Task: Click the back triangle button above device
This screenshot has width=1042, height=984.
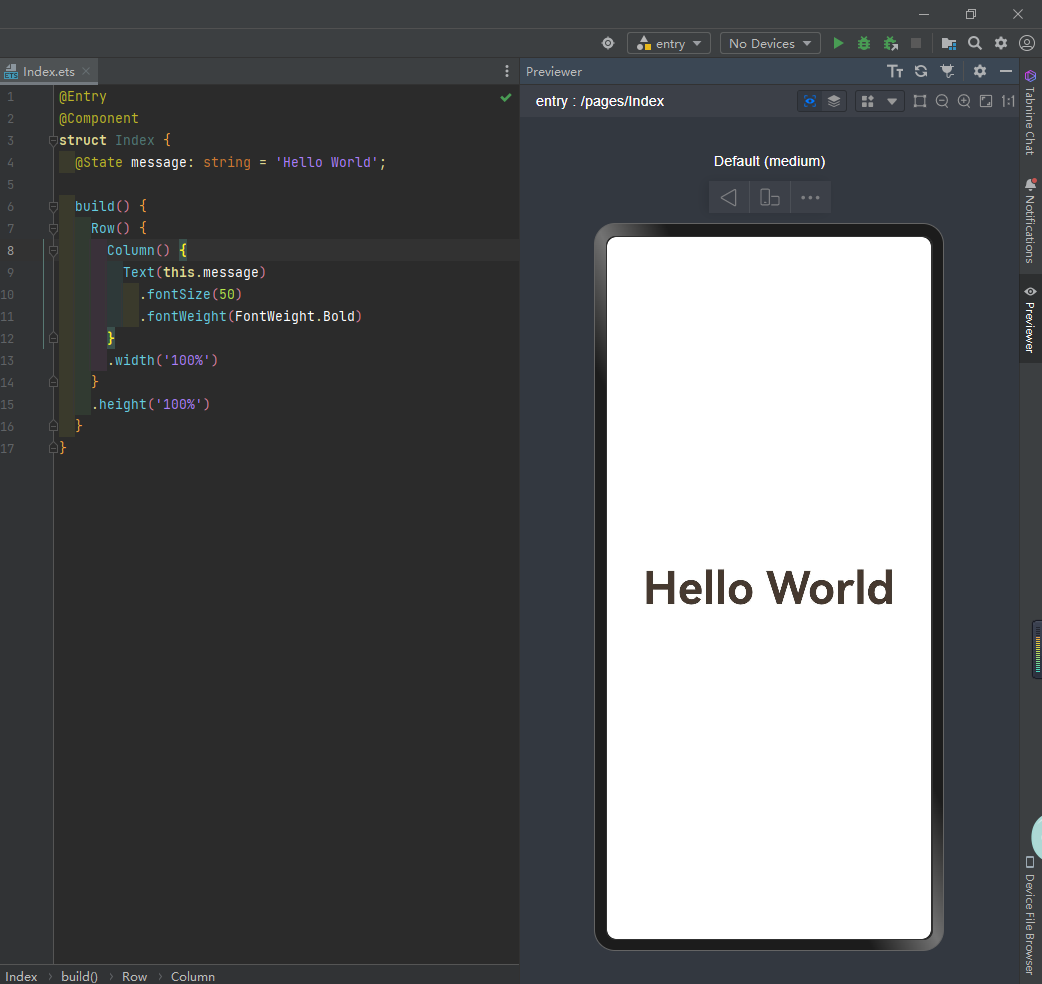Action: click(x=729, y=197)
